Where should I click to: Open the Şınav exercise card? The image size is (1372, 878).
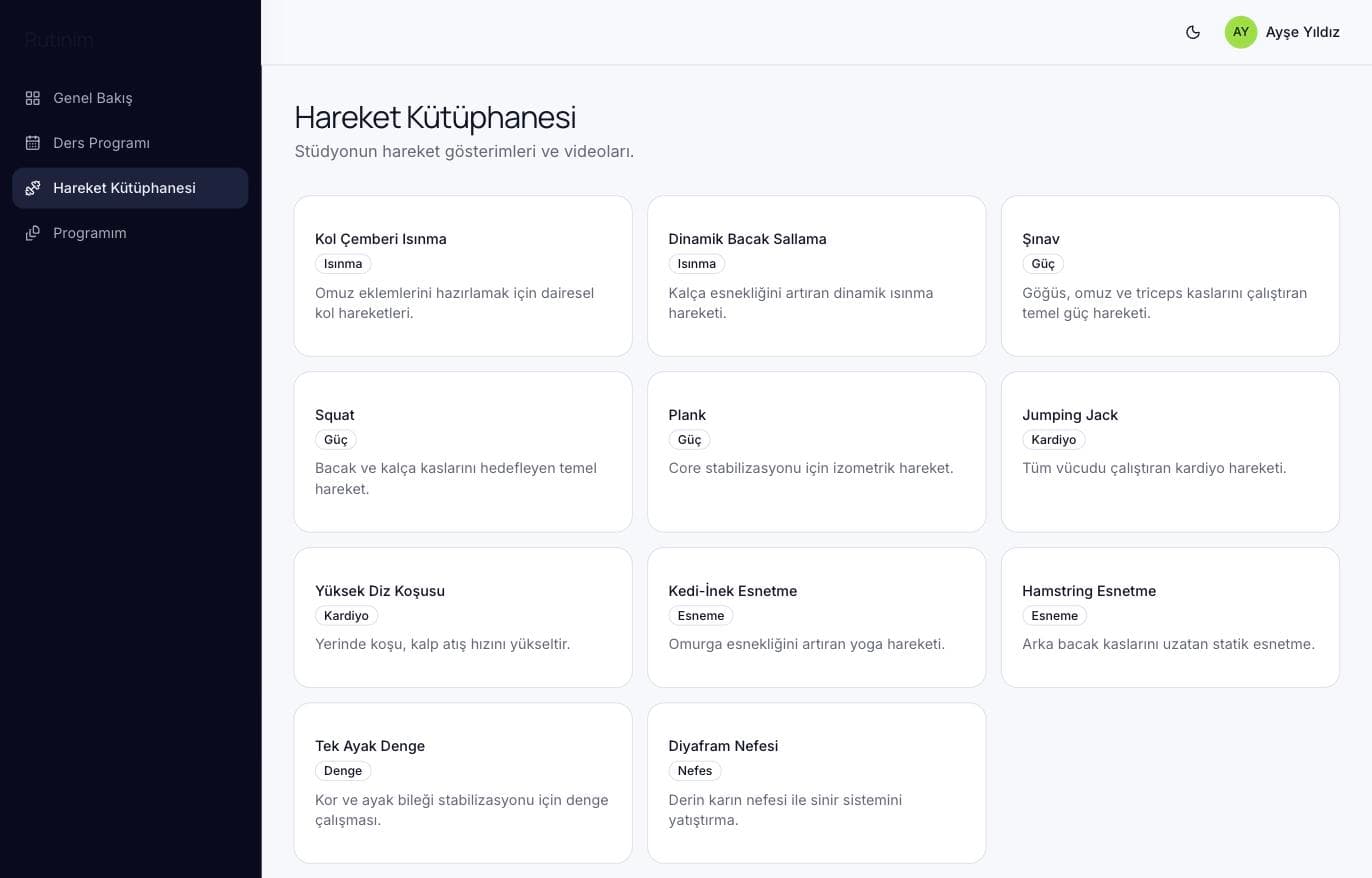[1170, 276]
